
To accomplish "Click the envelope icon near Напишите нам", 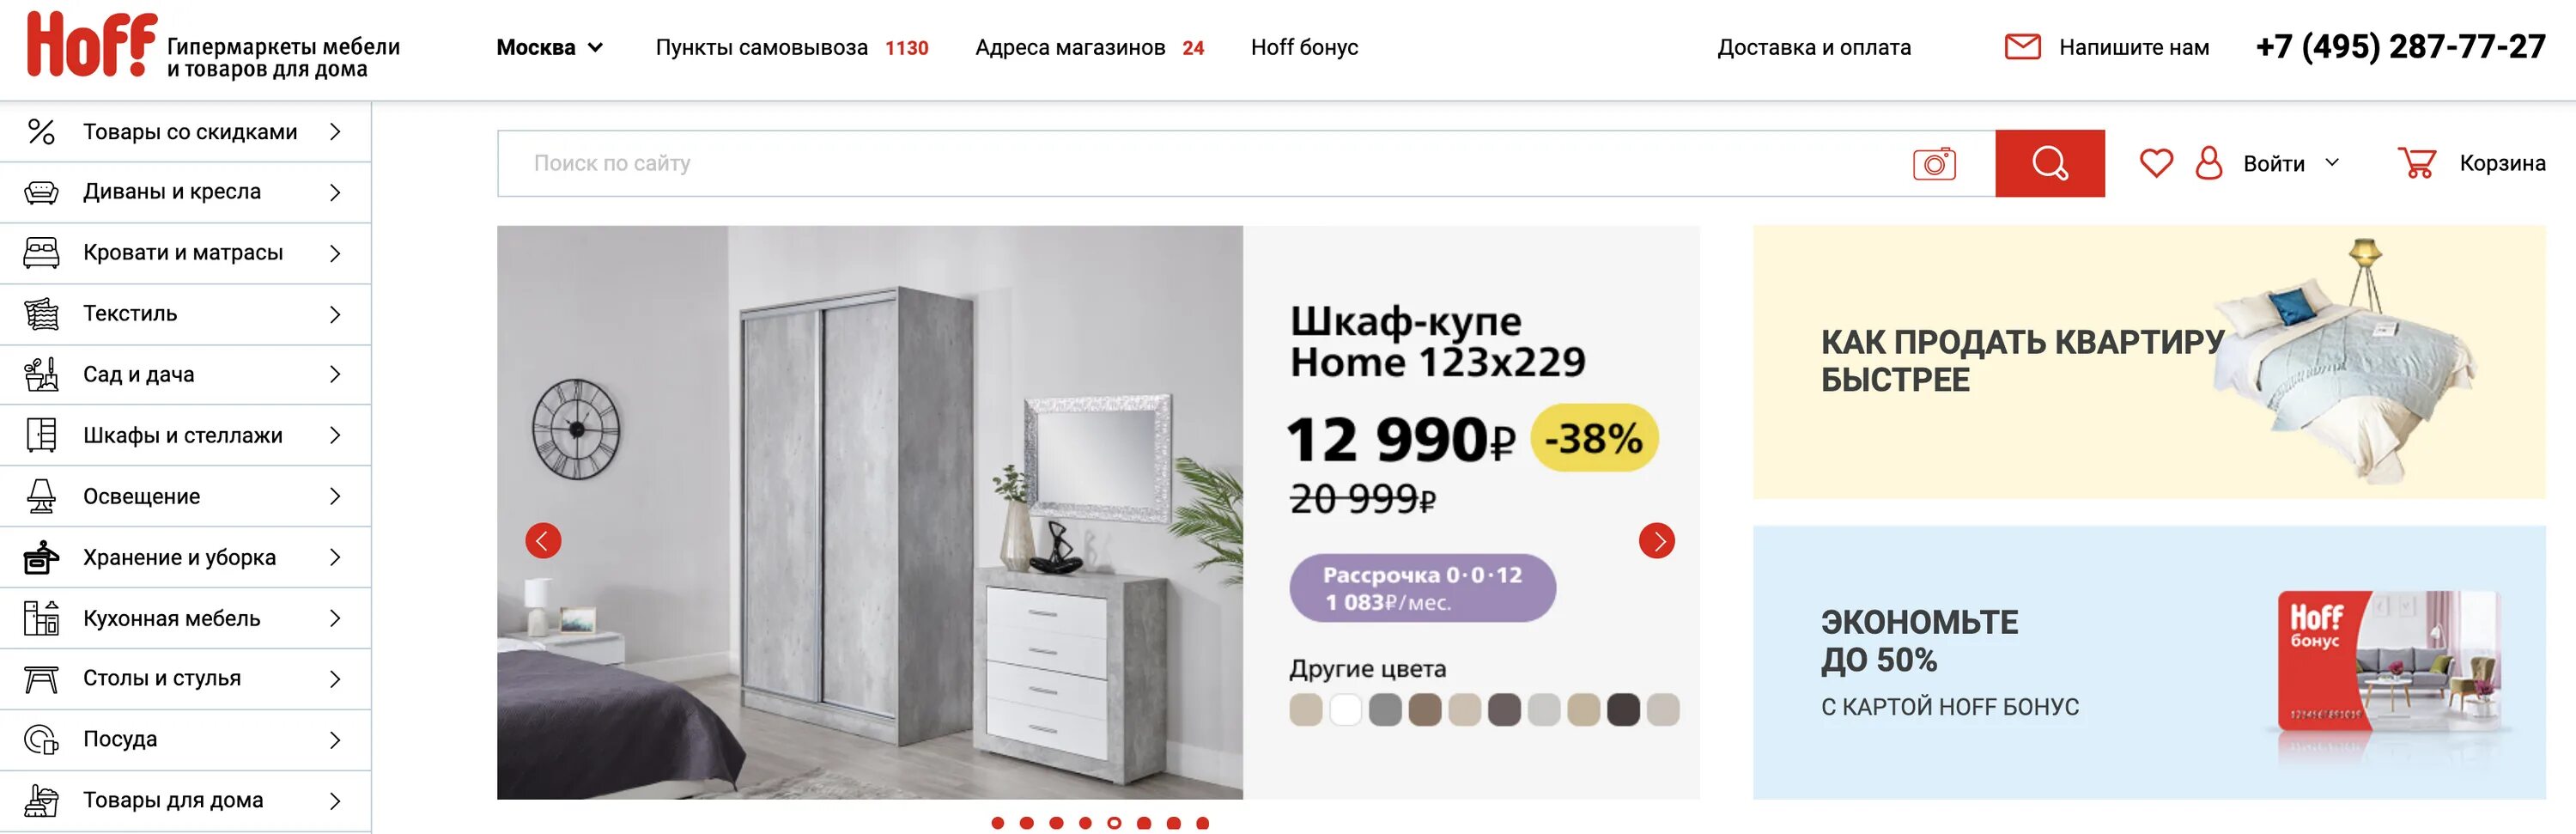I will 2022,47.
